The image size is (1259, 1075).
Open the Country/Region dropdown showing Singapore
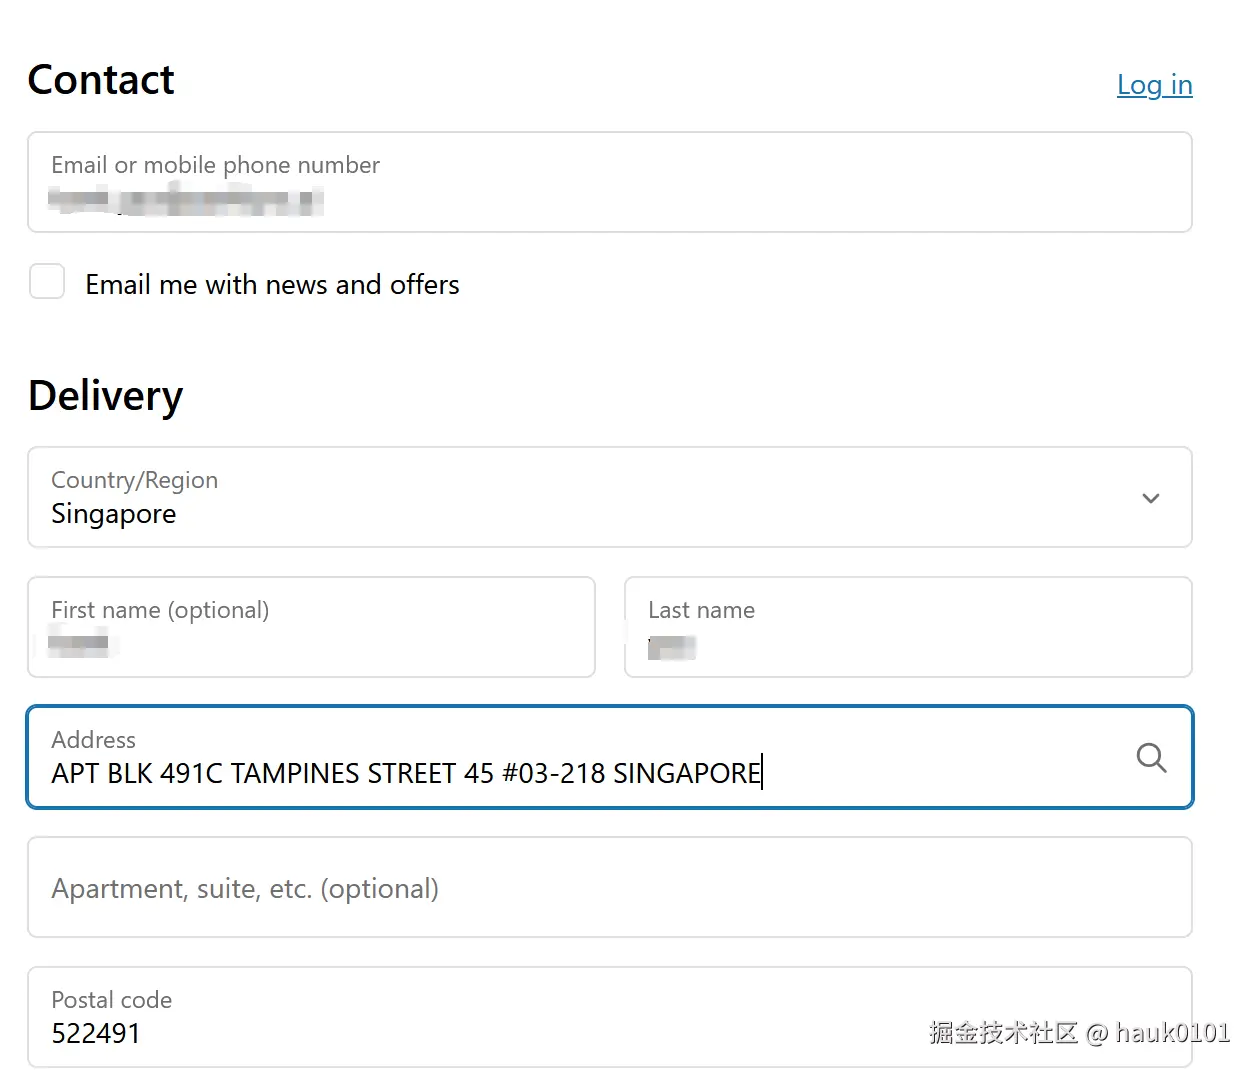pos(600,498)
